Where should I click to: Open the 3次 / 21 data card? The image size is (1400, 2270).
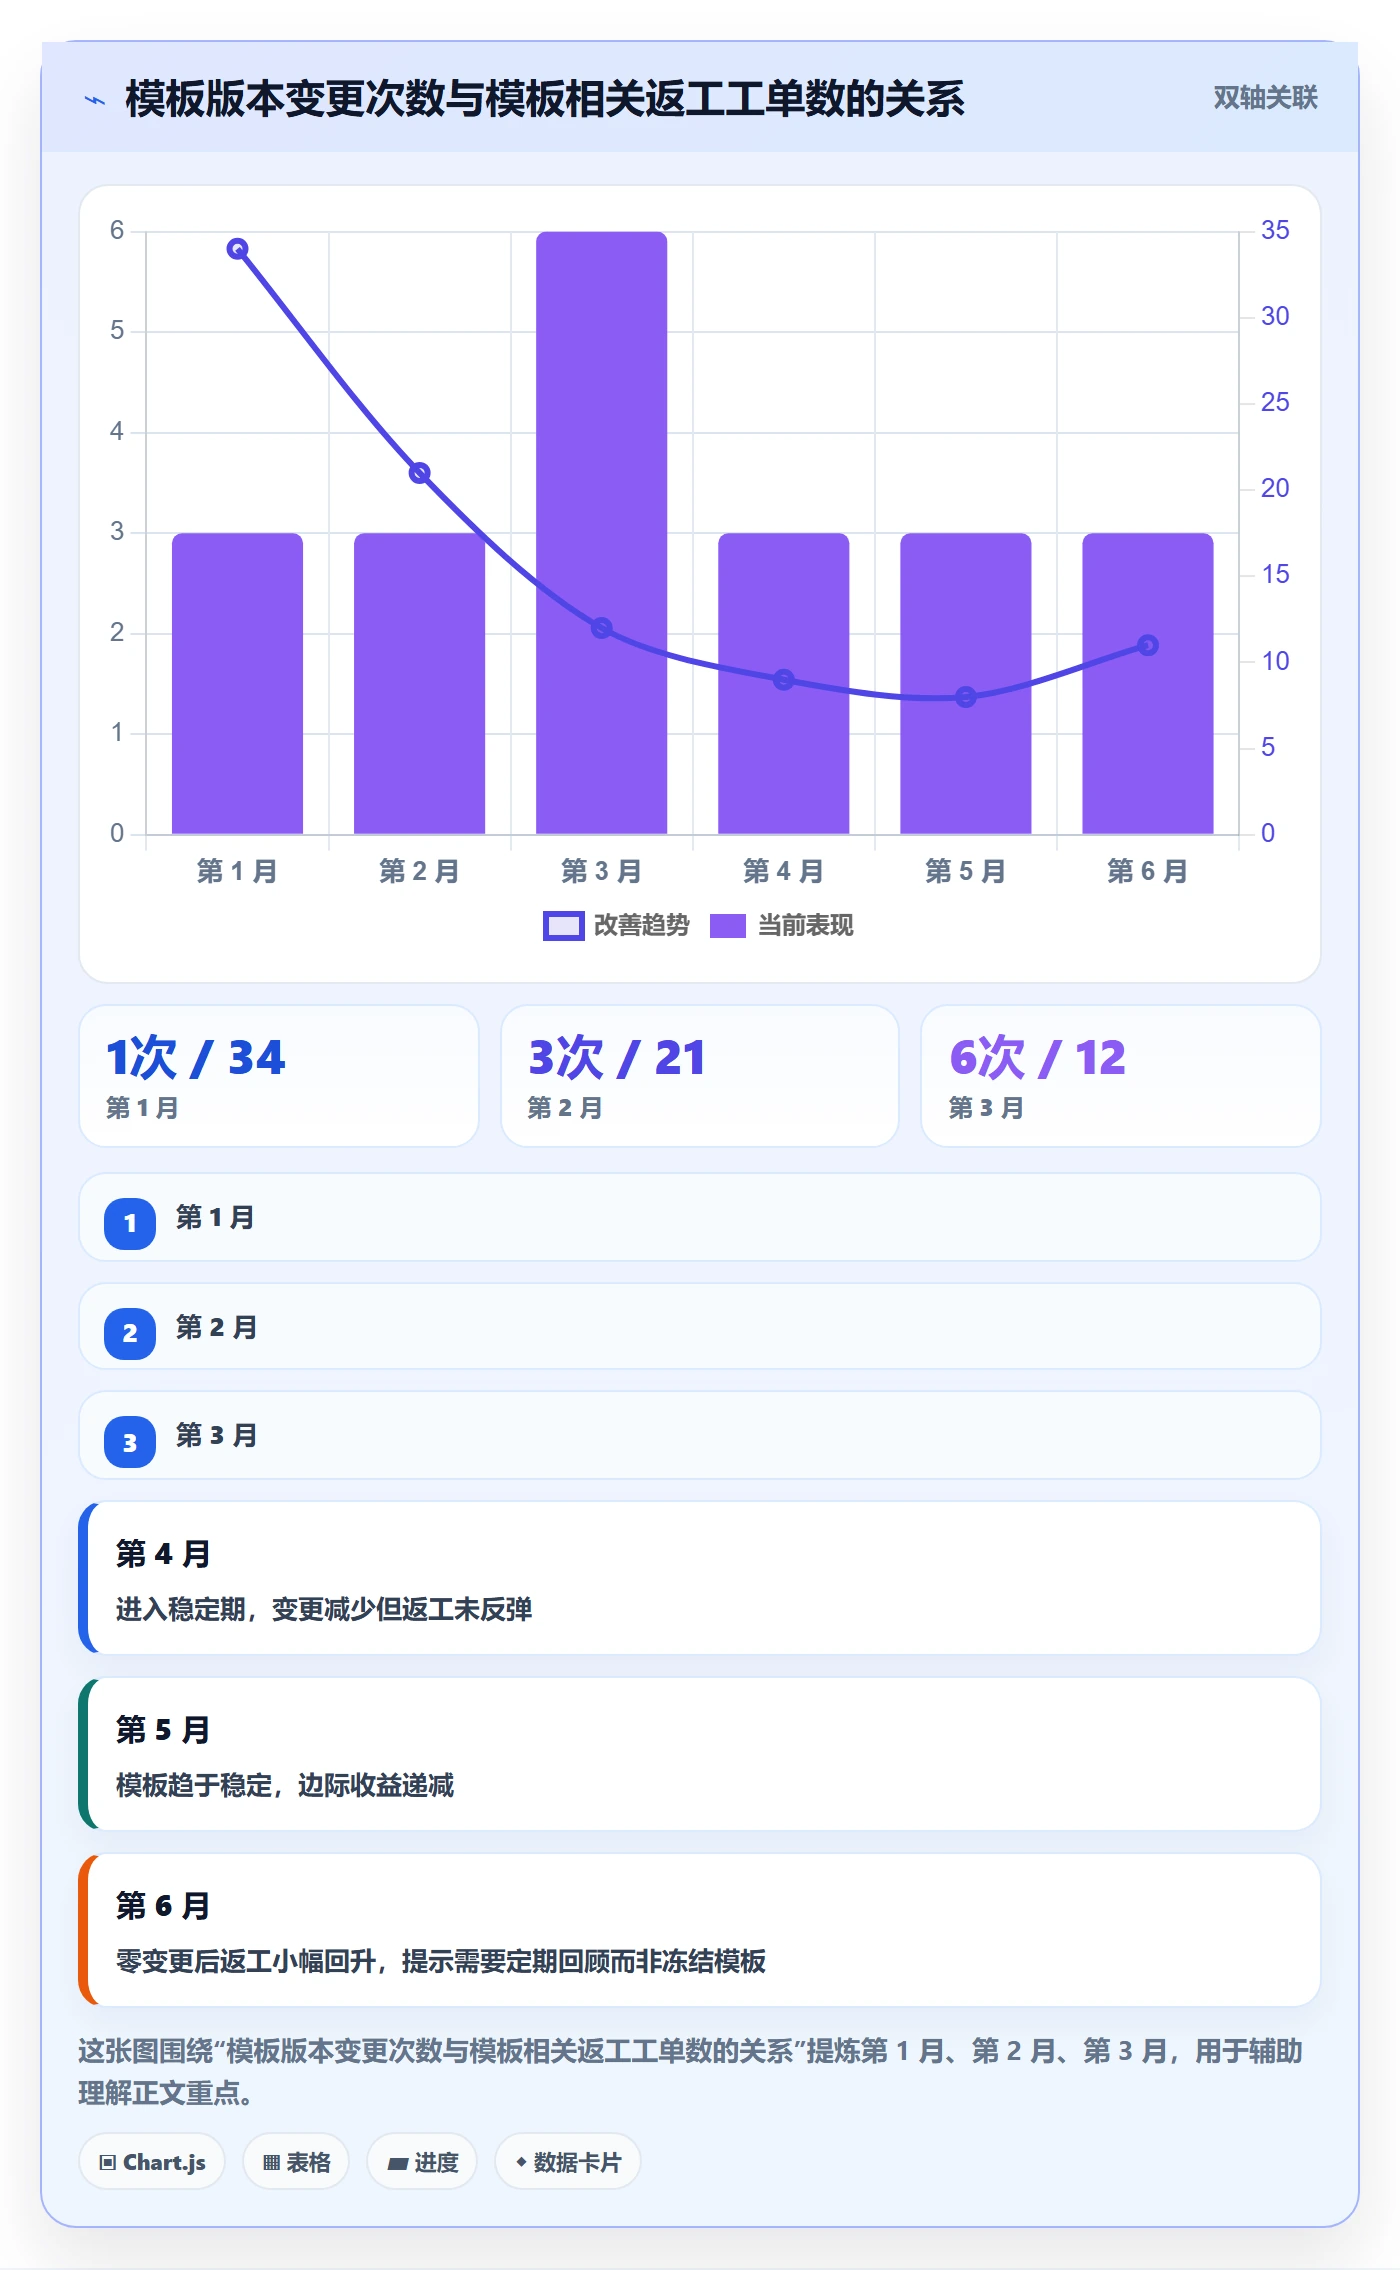[700, 1076]
